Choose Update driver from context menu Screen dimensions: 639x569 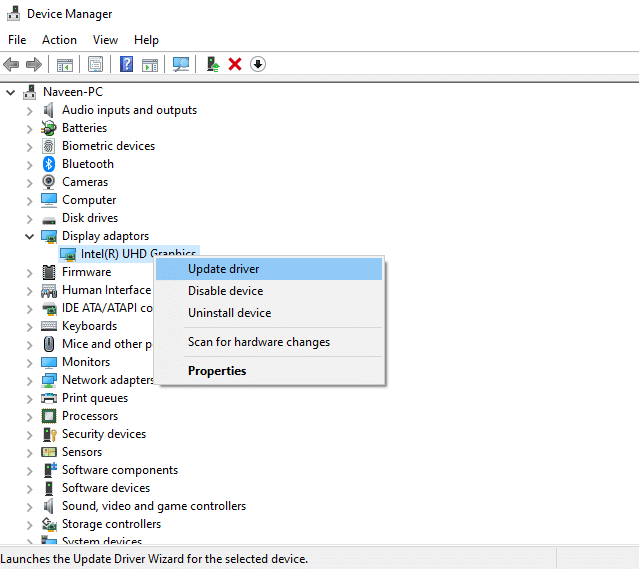[224, 269]
